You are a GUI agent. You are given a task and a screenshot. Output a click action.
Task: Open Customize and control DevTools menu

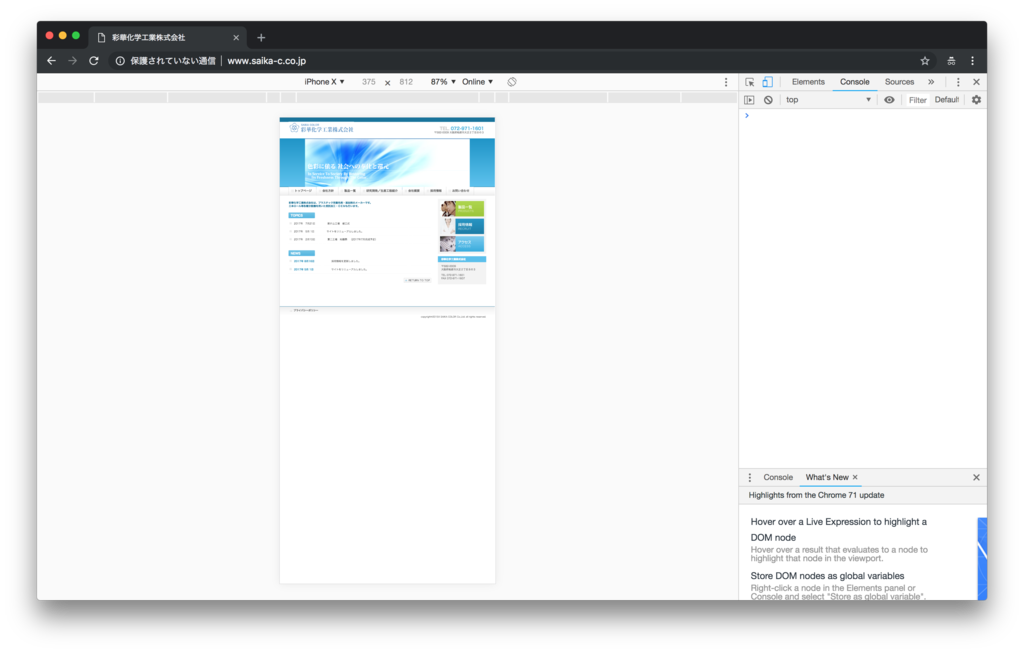coord(958,82)
